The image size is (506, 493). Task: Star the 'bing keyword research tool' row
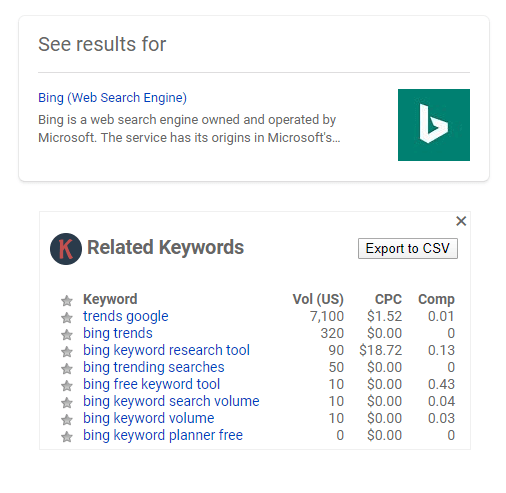[67, 352]
